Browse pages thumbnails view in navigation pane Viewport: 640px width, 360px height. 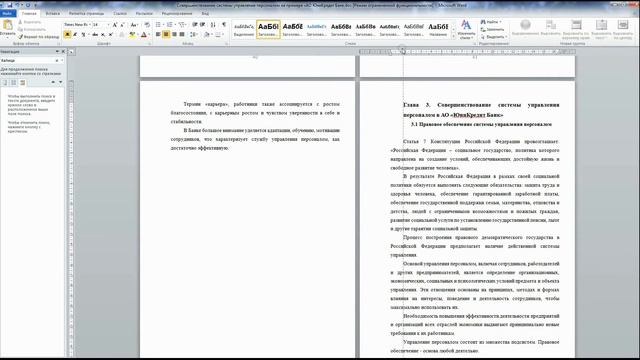click(13, 82)
